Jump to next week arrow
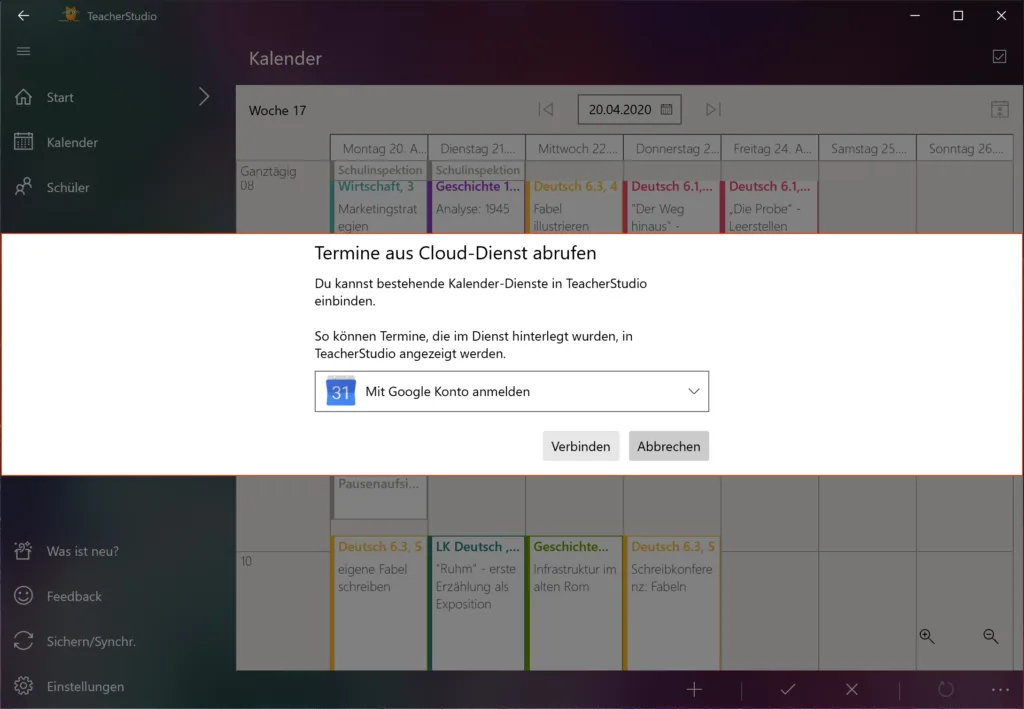 713,109
